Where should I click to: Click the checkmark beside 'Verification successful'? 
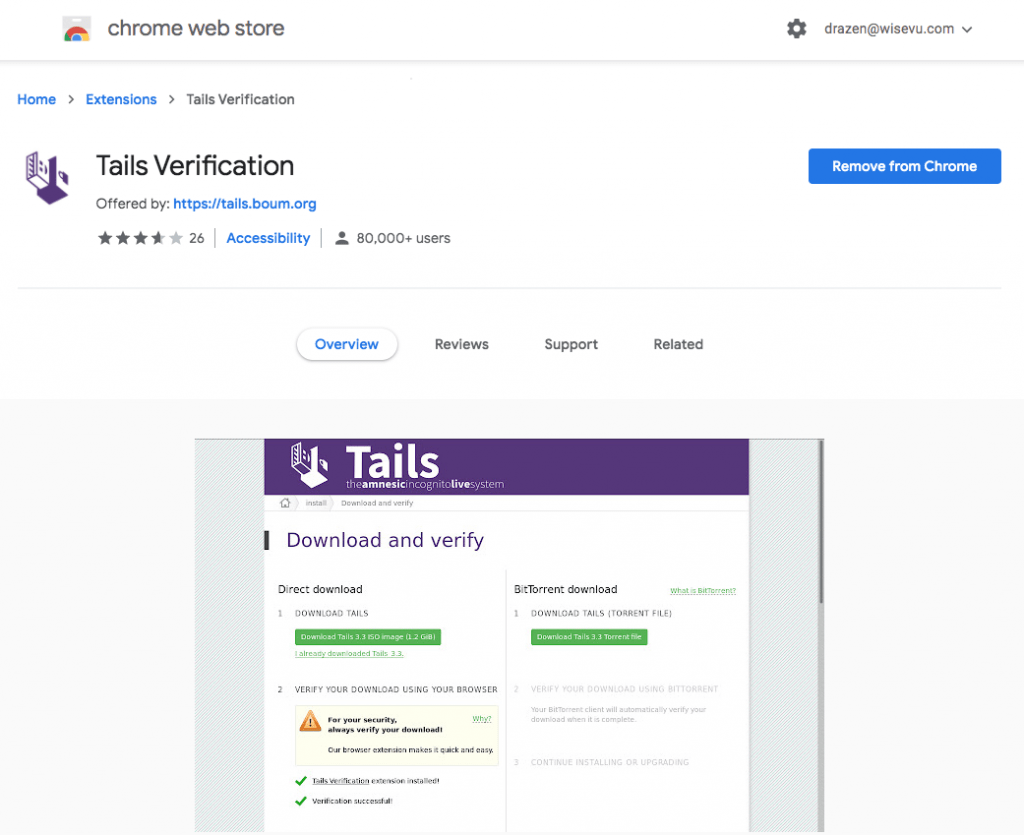point(301,801)
